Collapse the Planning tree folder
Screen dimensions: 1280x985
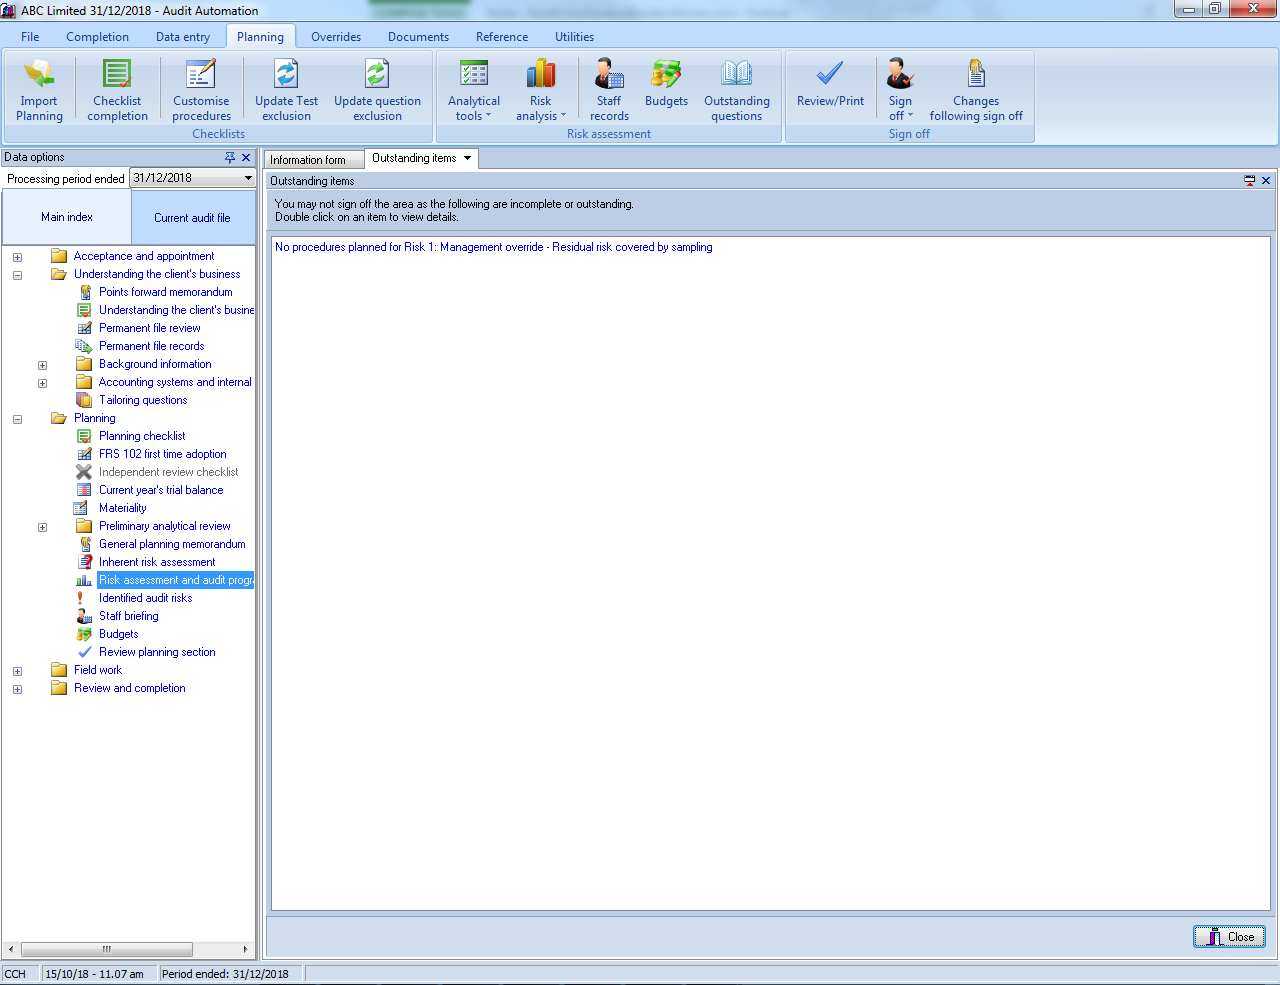coord(17,419)
